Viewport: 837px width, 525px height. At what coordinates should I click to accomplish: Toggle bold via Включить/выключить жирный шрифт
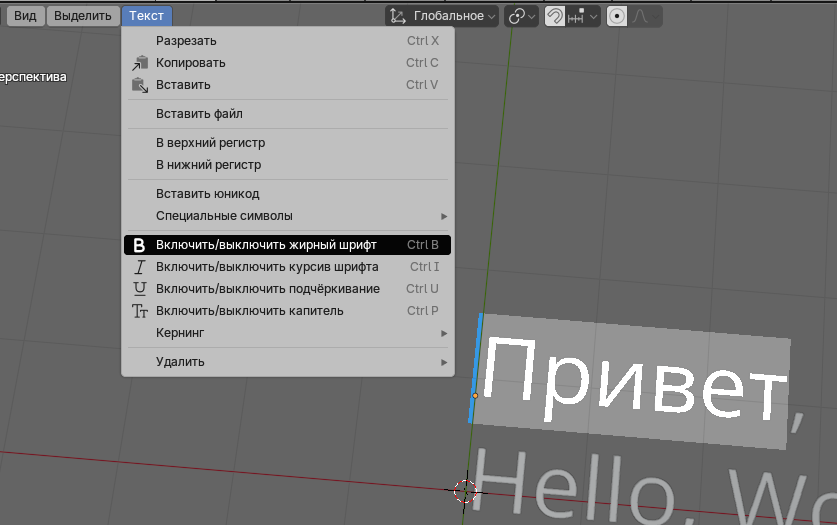coord(287,245)
